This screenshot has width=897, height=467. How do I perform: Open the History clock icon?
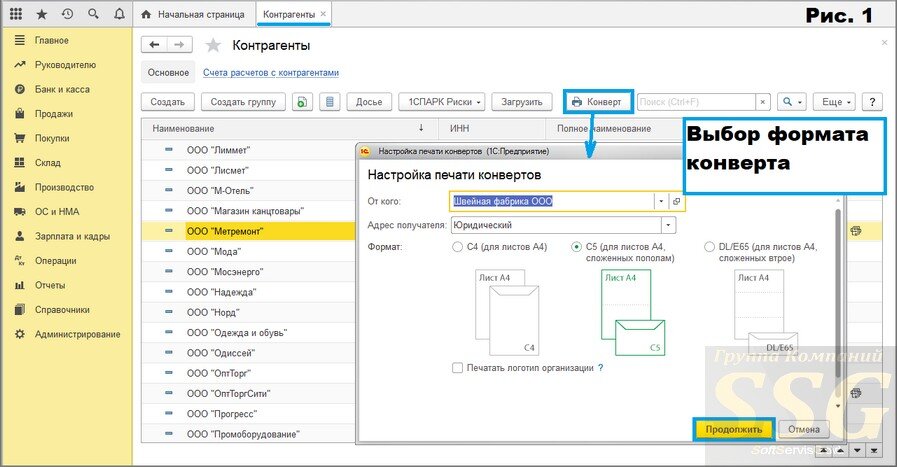point(68,14)
